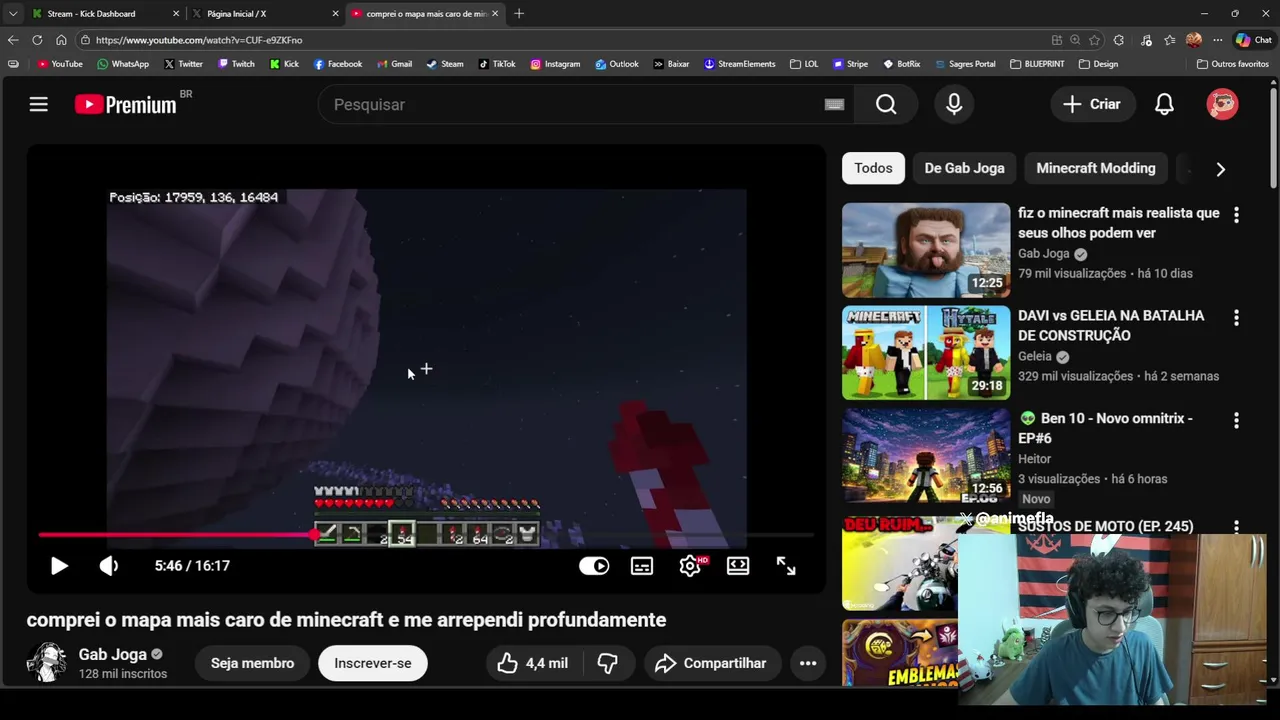
Task: Click the page vertical scrollbar
Action: [1273, 140]
